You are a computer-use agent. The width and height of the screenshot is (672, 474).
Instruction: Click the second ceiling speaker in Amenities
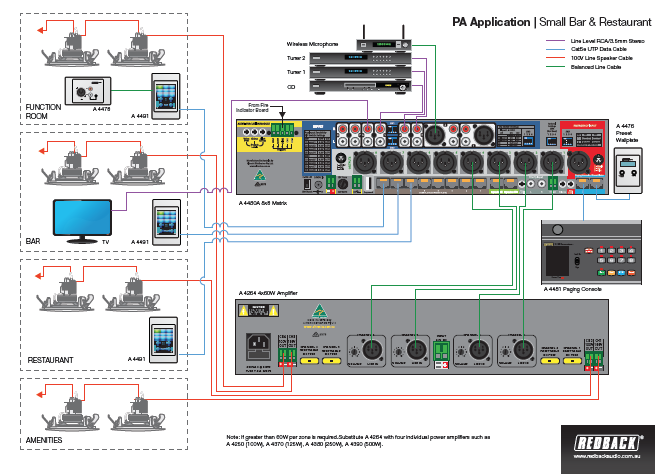(137, 413)
